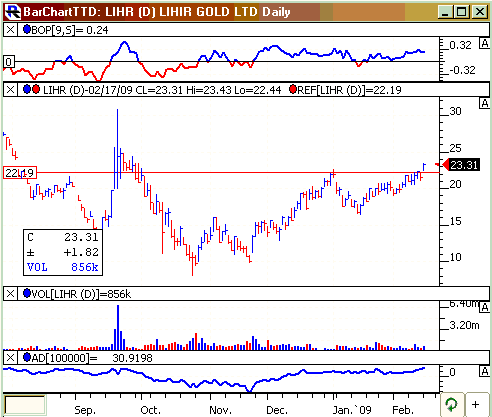Close the LIHR price chart pane
The height and width of the screenshot is (417, 492).
(10, 90)
